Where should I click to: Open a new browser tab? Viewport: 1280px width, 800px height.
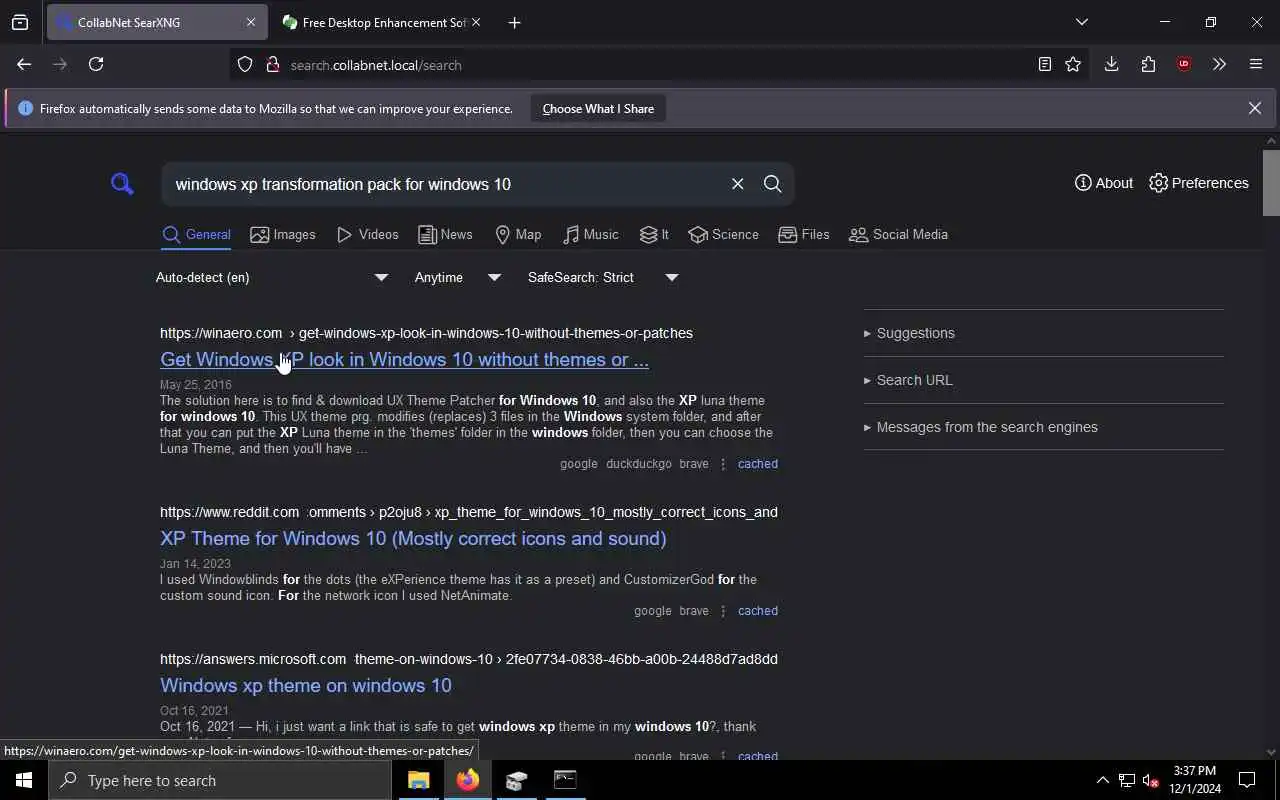coord(514,22)
